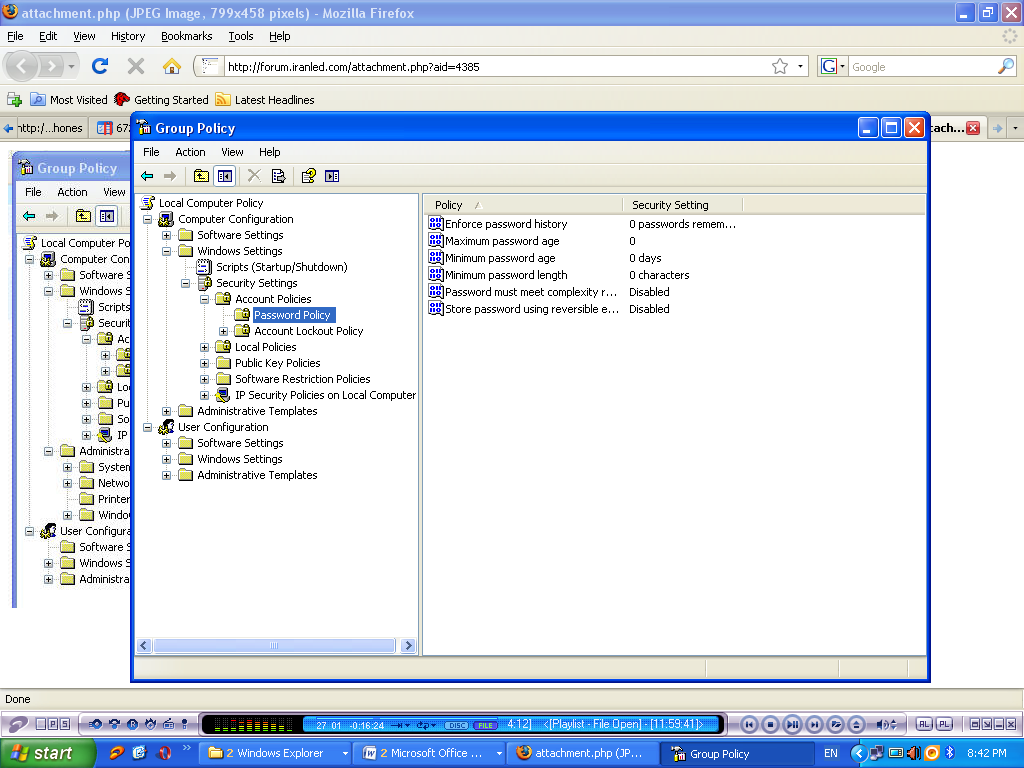Open Firefox Bookmarks menu
The height and width of the screenshot is (768, 1024).
pos(187,37)
